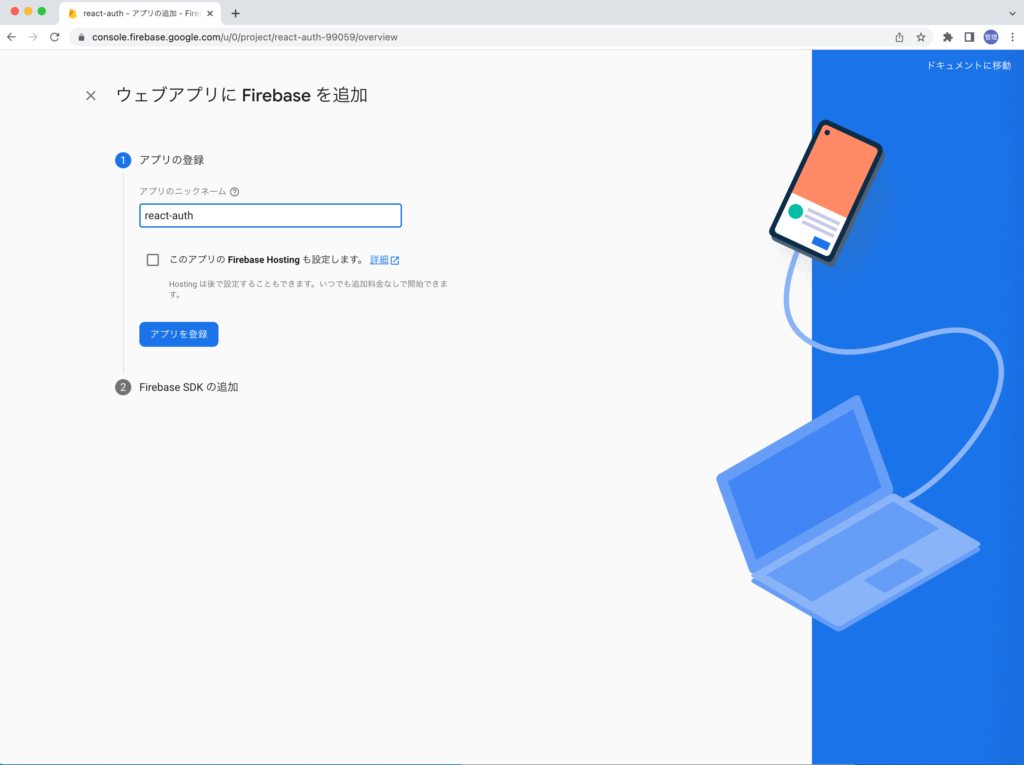Click the アプリを登録 register app button
1024x765 pixels.
click(178, 334)
